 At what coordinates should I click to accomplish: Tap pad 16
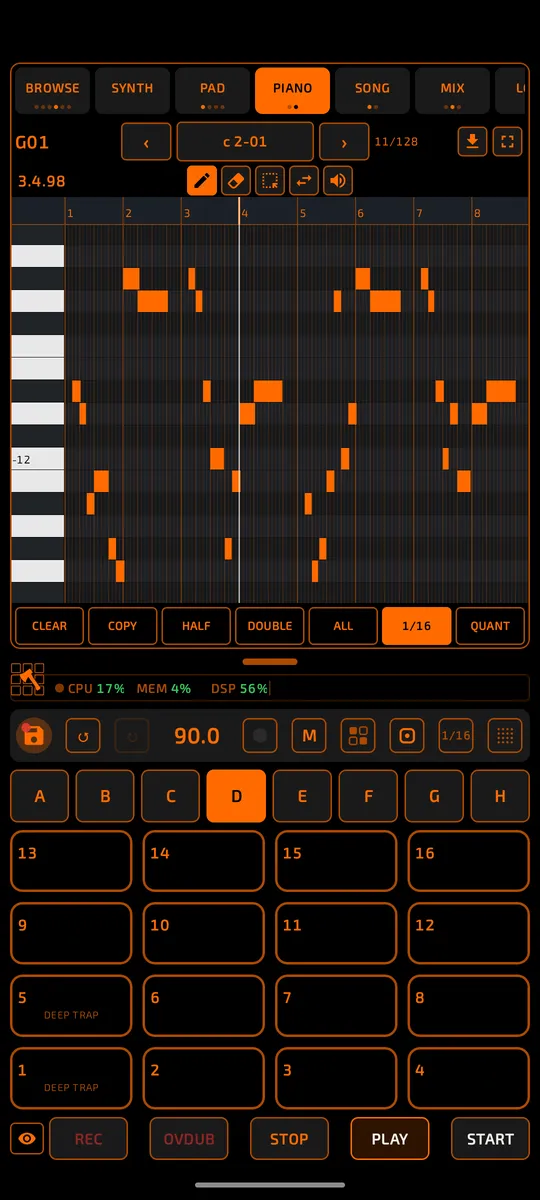(468, 861)
